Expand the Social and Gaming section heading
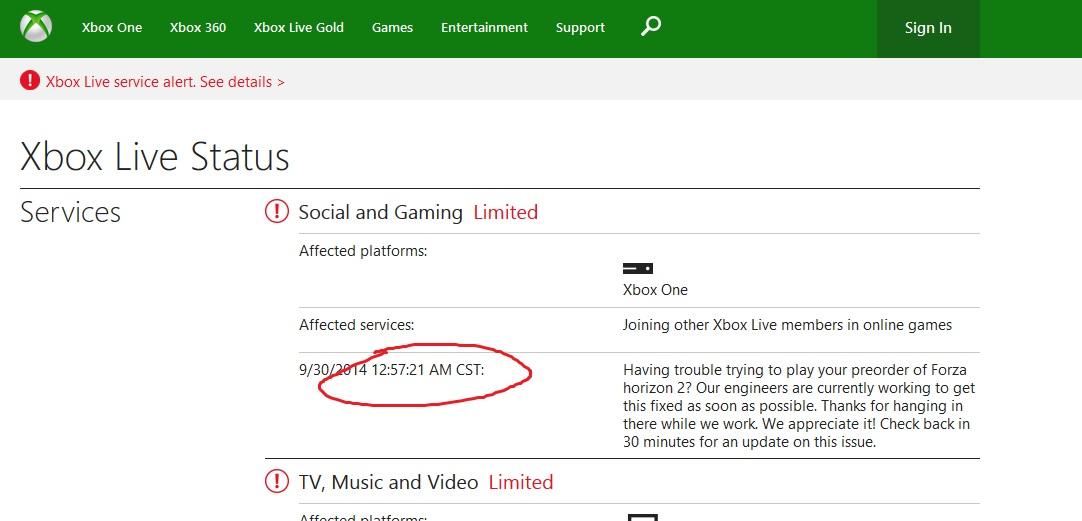 [380, 212]
